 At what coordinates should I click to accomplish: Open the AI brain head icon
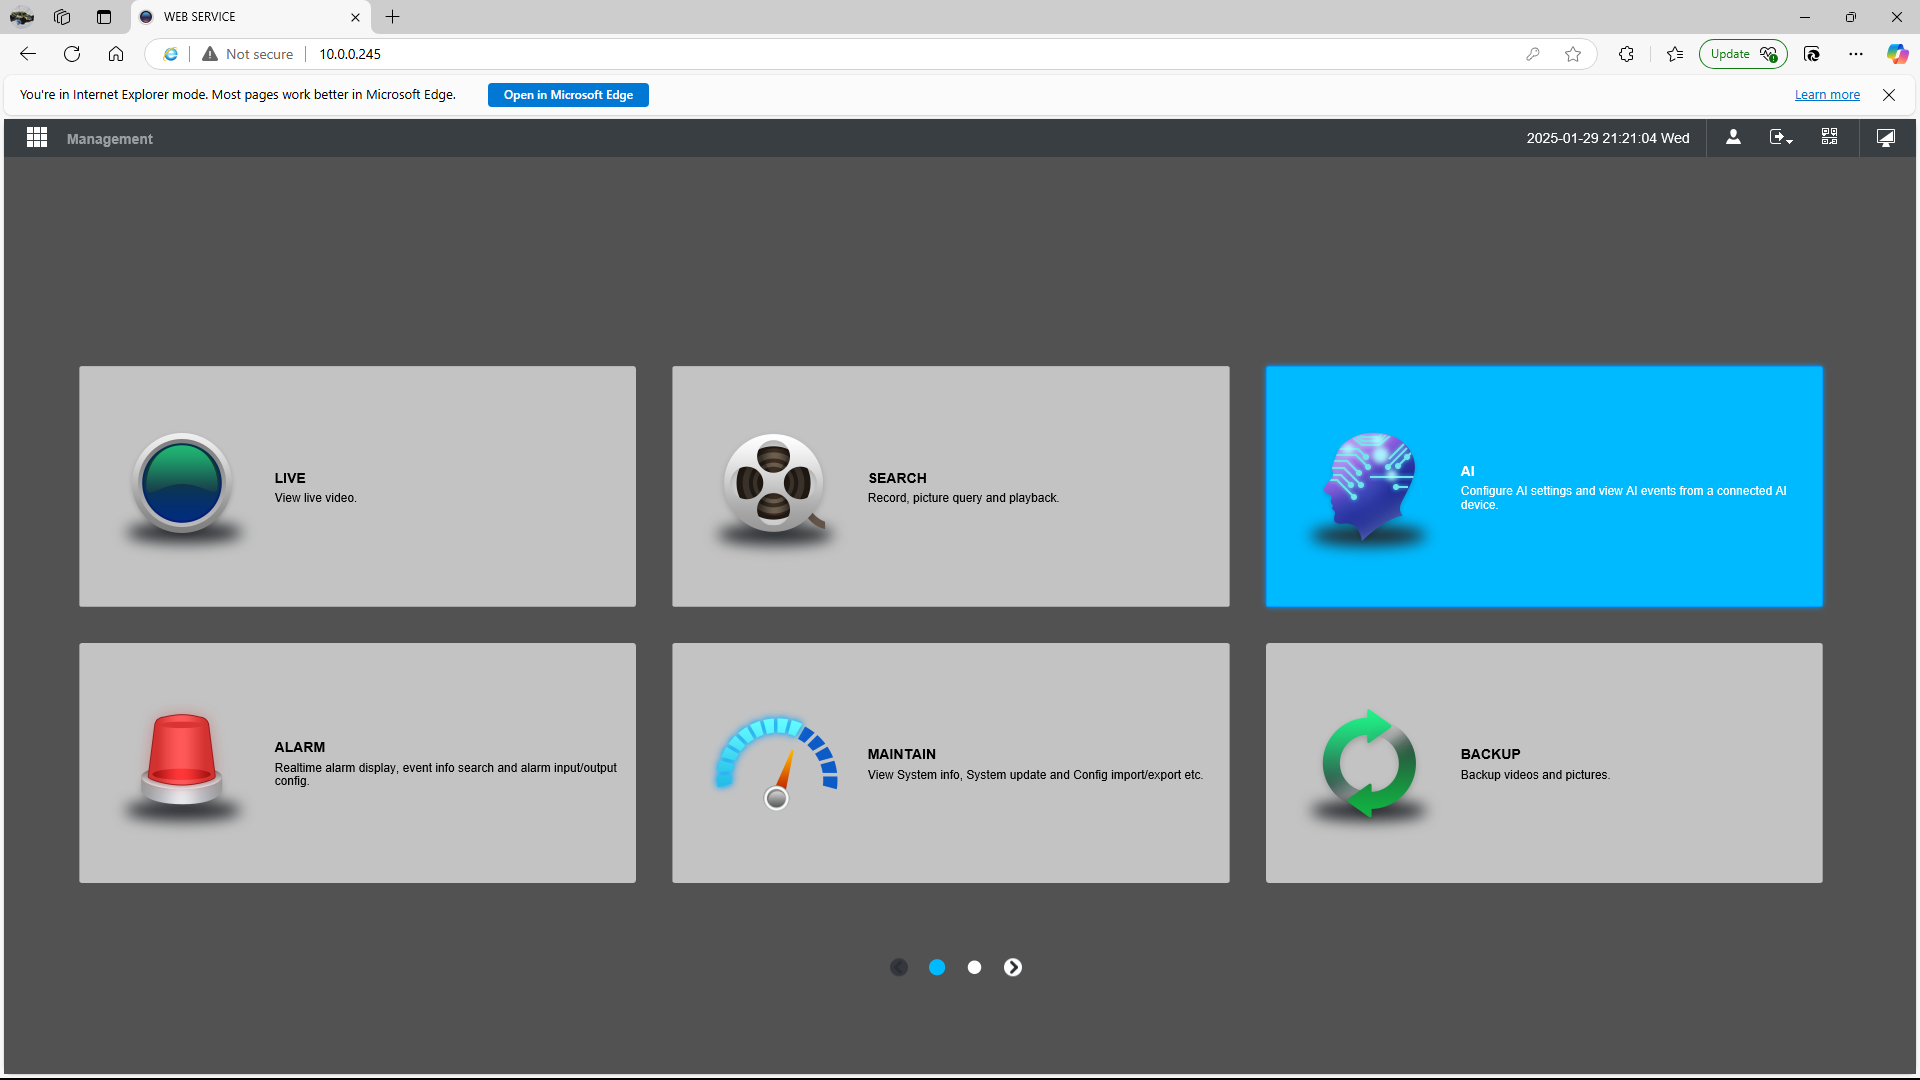[x=1369, y=486]
